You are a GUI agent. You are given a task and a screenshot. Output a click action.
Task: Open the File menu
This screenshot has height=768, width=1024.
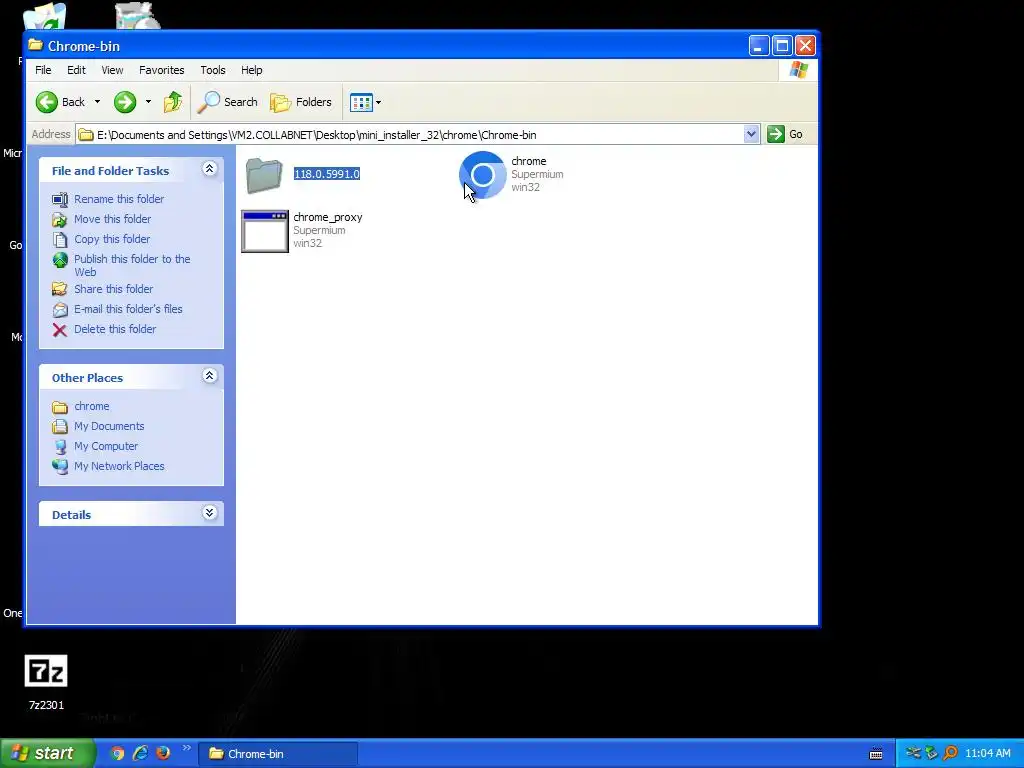click(x=43, y=70)
